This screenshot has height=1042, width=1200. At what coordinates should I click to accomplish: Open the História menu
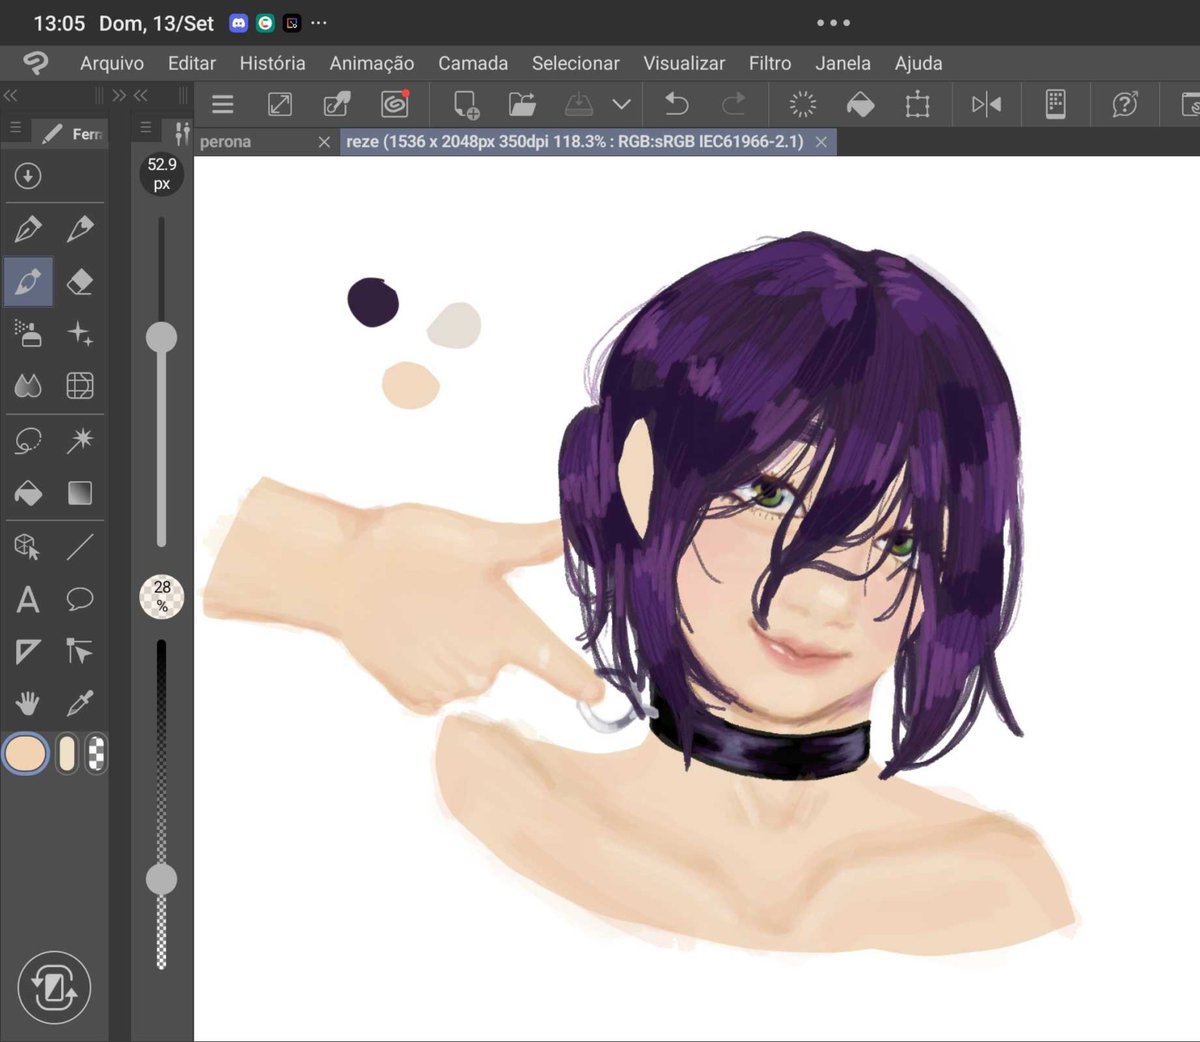[272, 63]
